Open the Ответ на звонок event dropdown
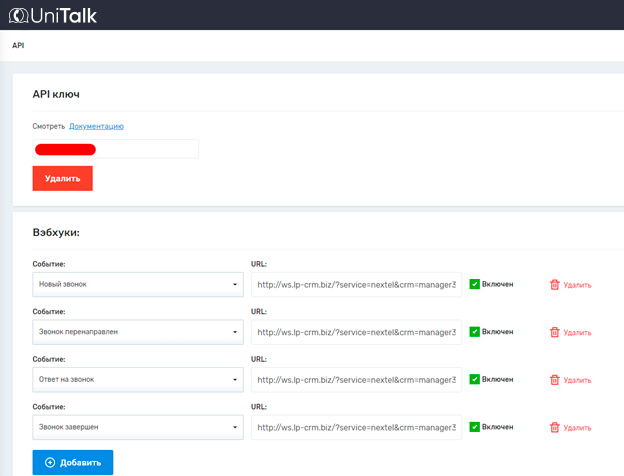This screenshot has width=624, height=476. [x=138, y=380]
